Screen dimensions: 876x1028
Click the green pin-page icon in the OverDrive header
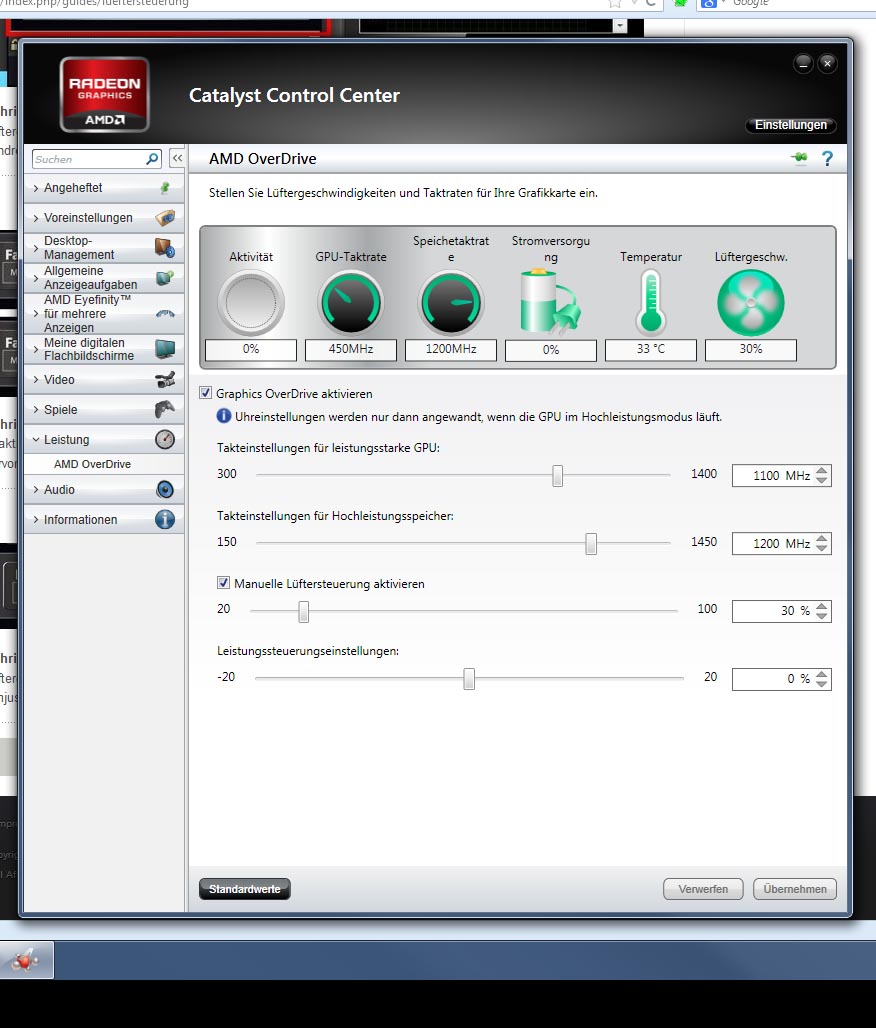[799, 158]
